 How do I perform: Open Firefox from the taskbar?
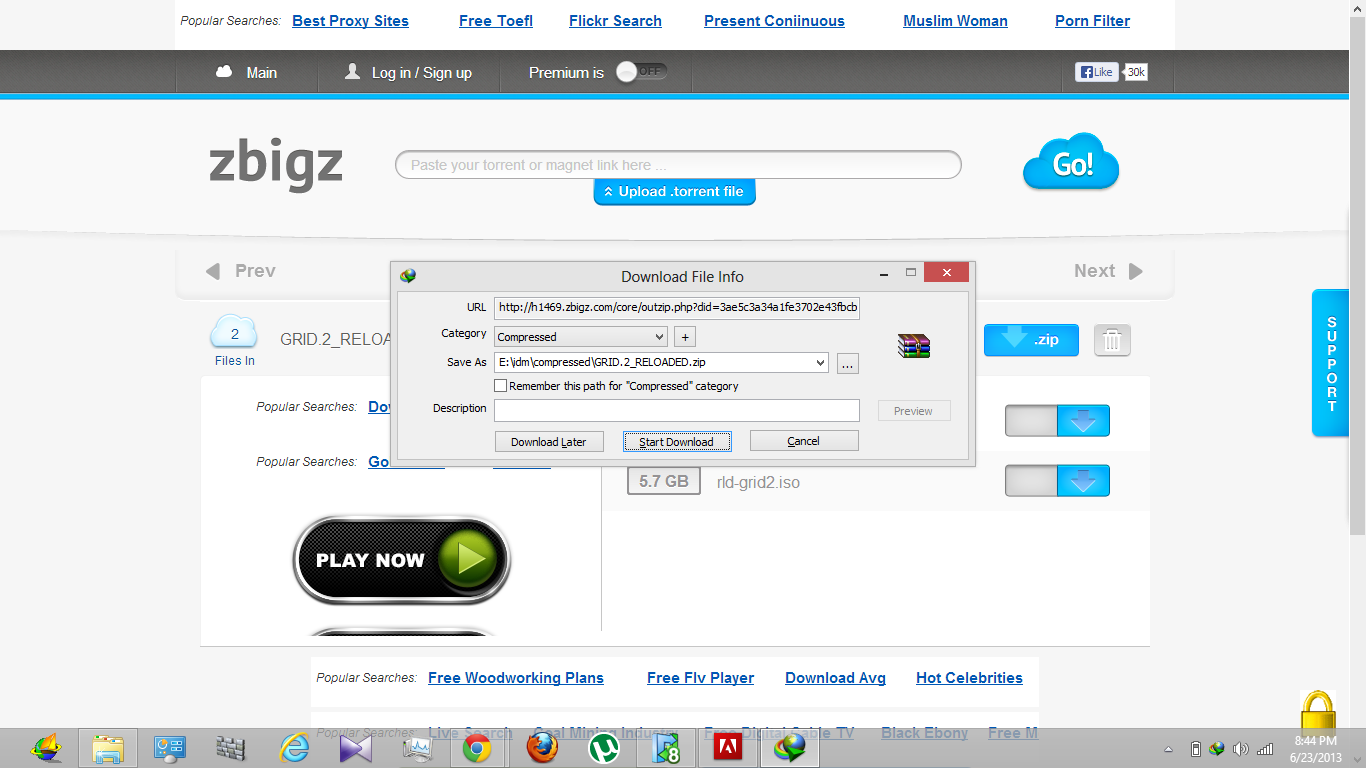click(542, 748)
